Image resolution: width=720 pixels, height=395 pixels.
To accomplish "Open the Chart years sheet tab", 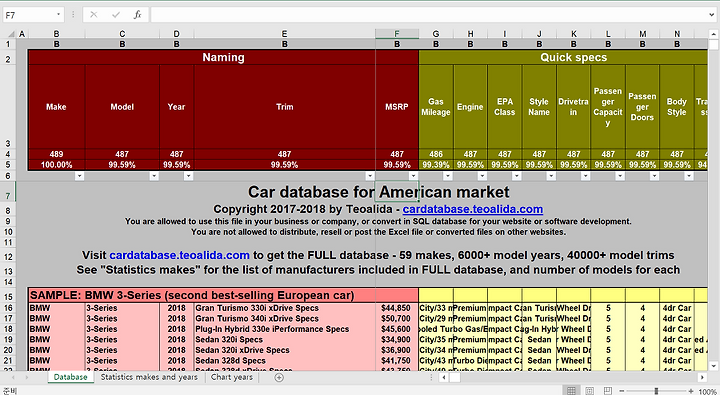I will [231, 377].
